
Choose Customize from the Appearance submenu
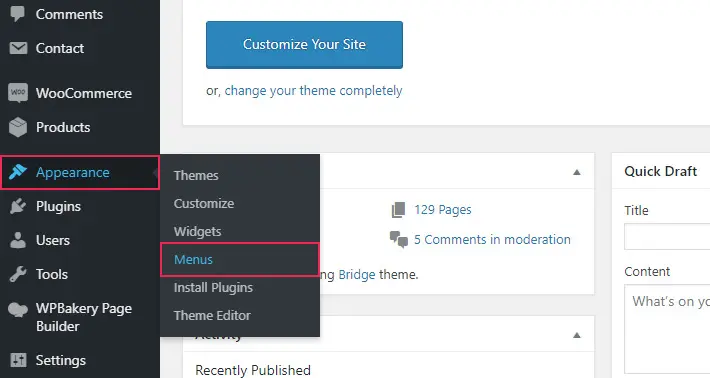click(204, 204)
